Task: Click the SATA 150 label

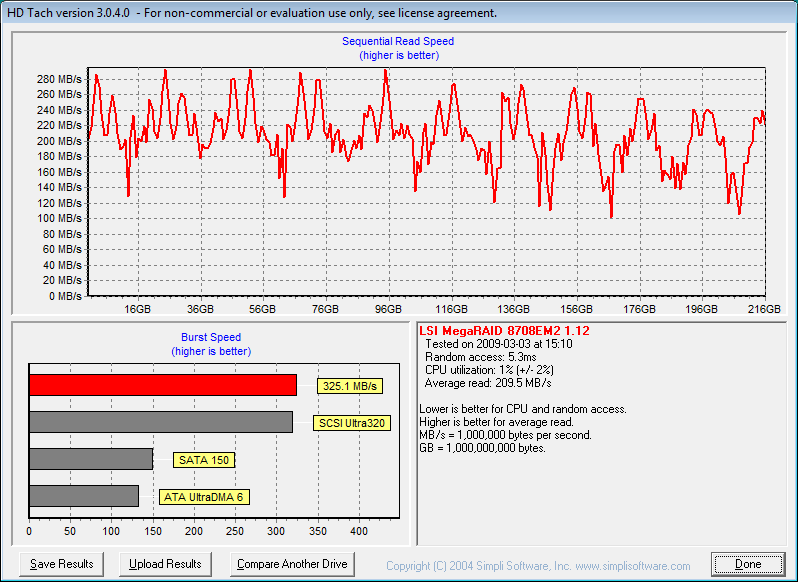Action: tap(204, 460)
